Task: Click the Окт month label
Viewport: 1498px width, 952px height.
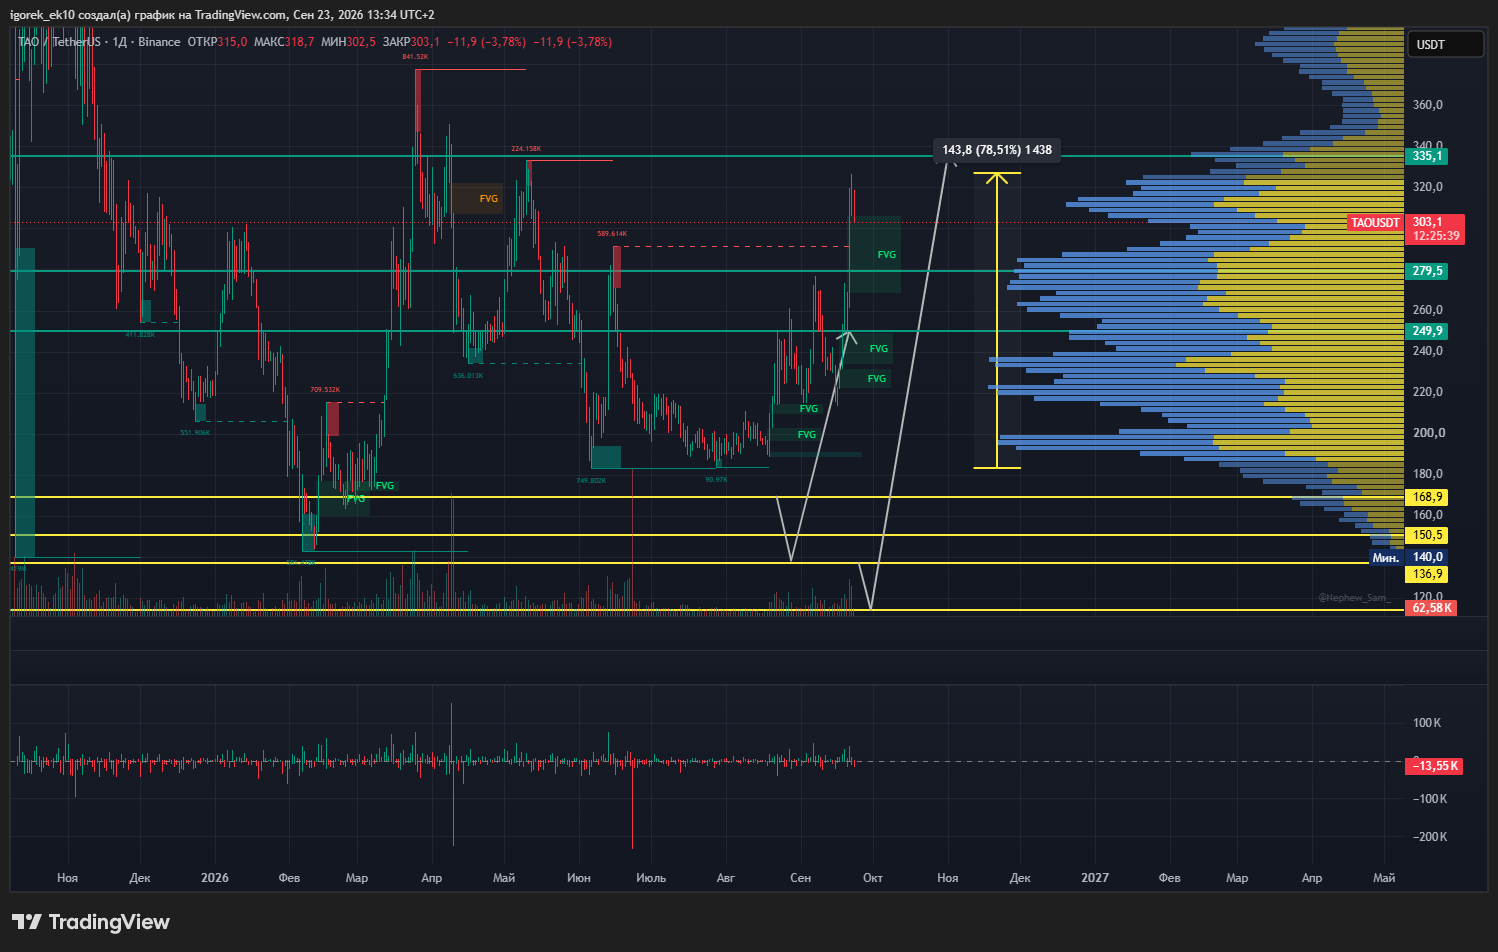Action: (873, 878)
